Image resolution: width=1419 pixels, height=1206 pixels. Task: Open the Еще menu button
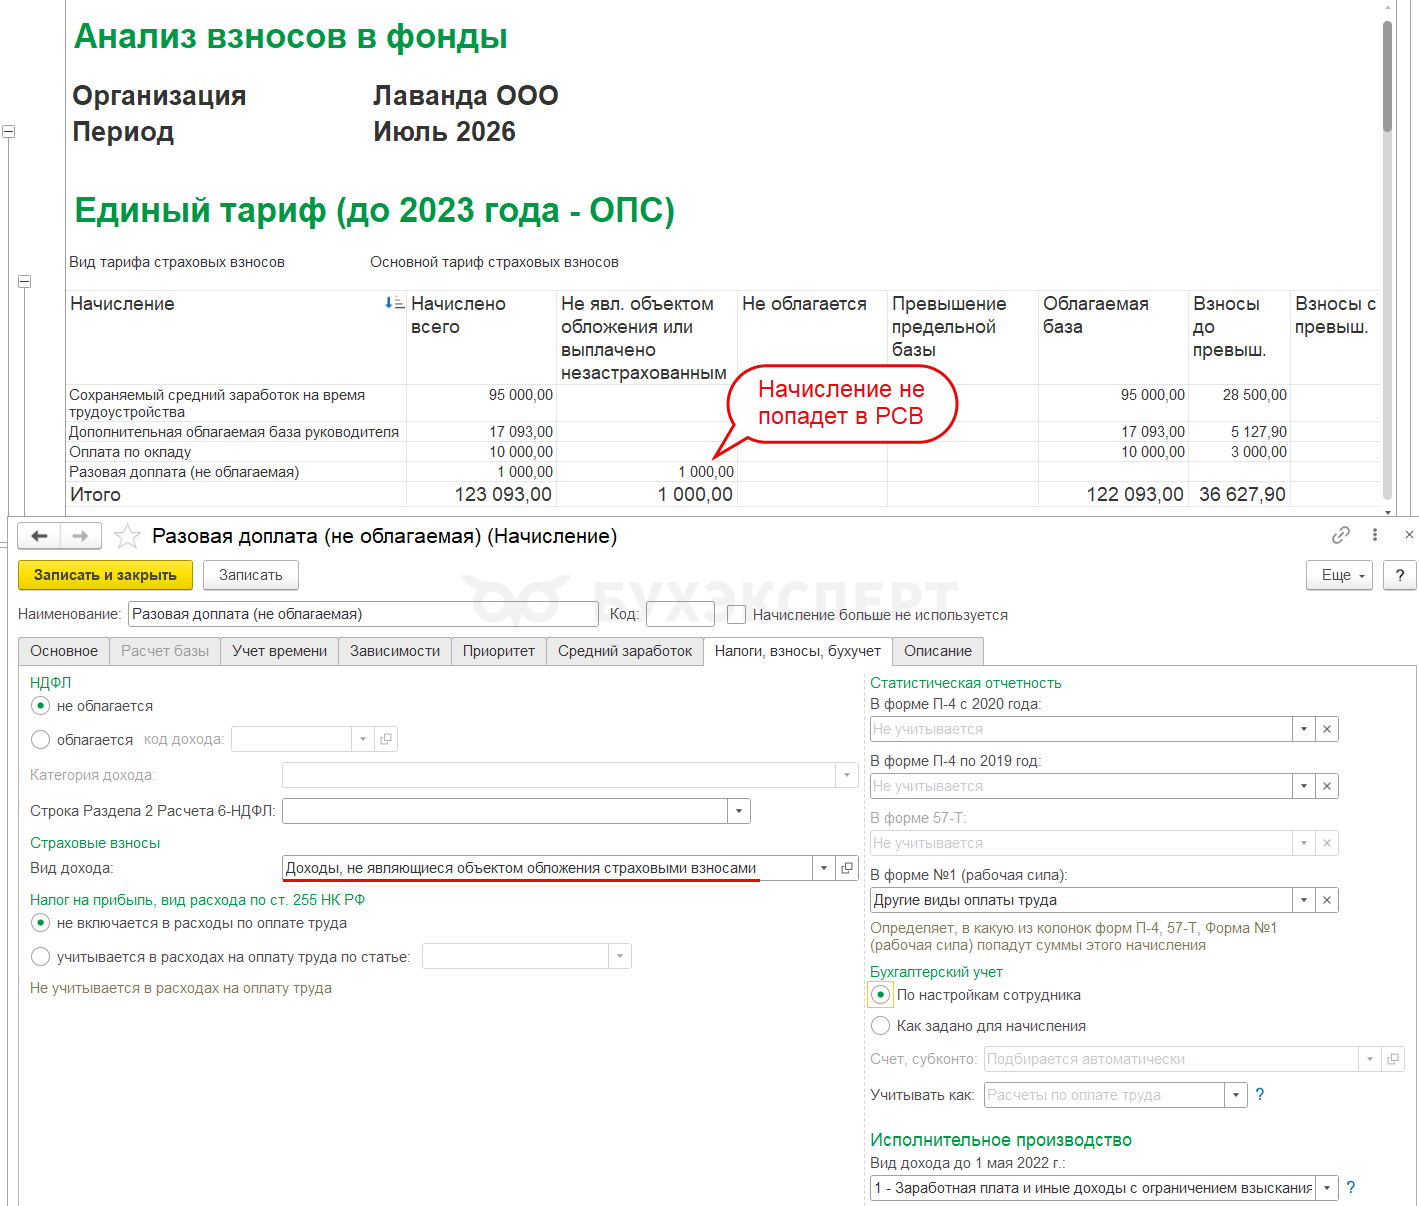pyautogui.click(x=1340, y=575)
